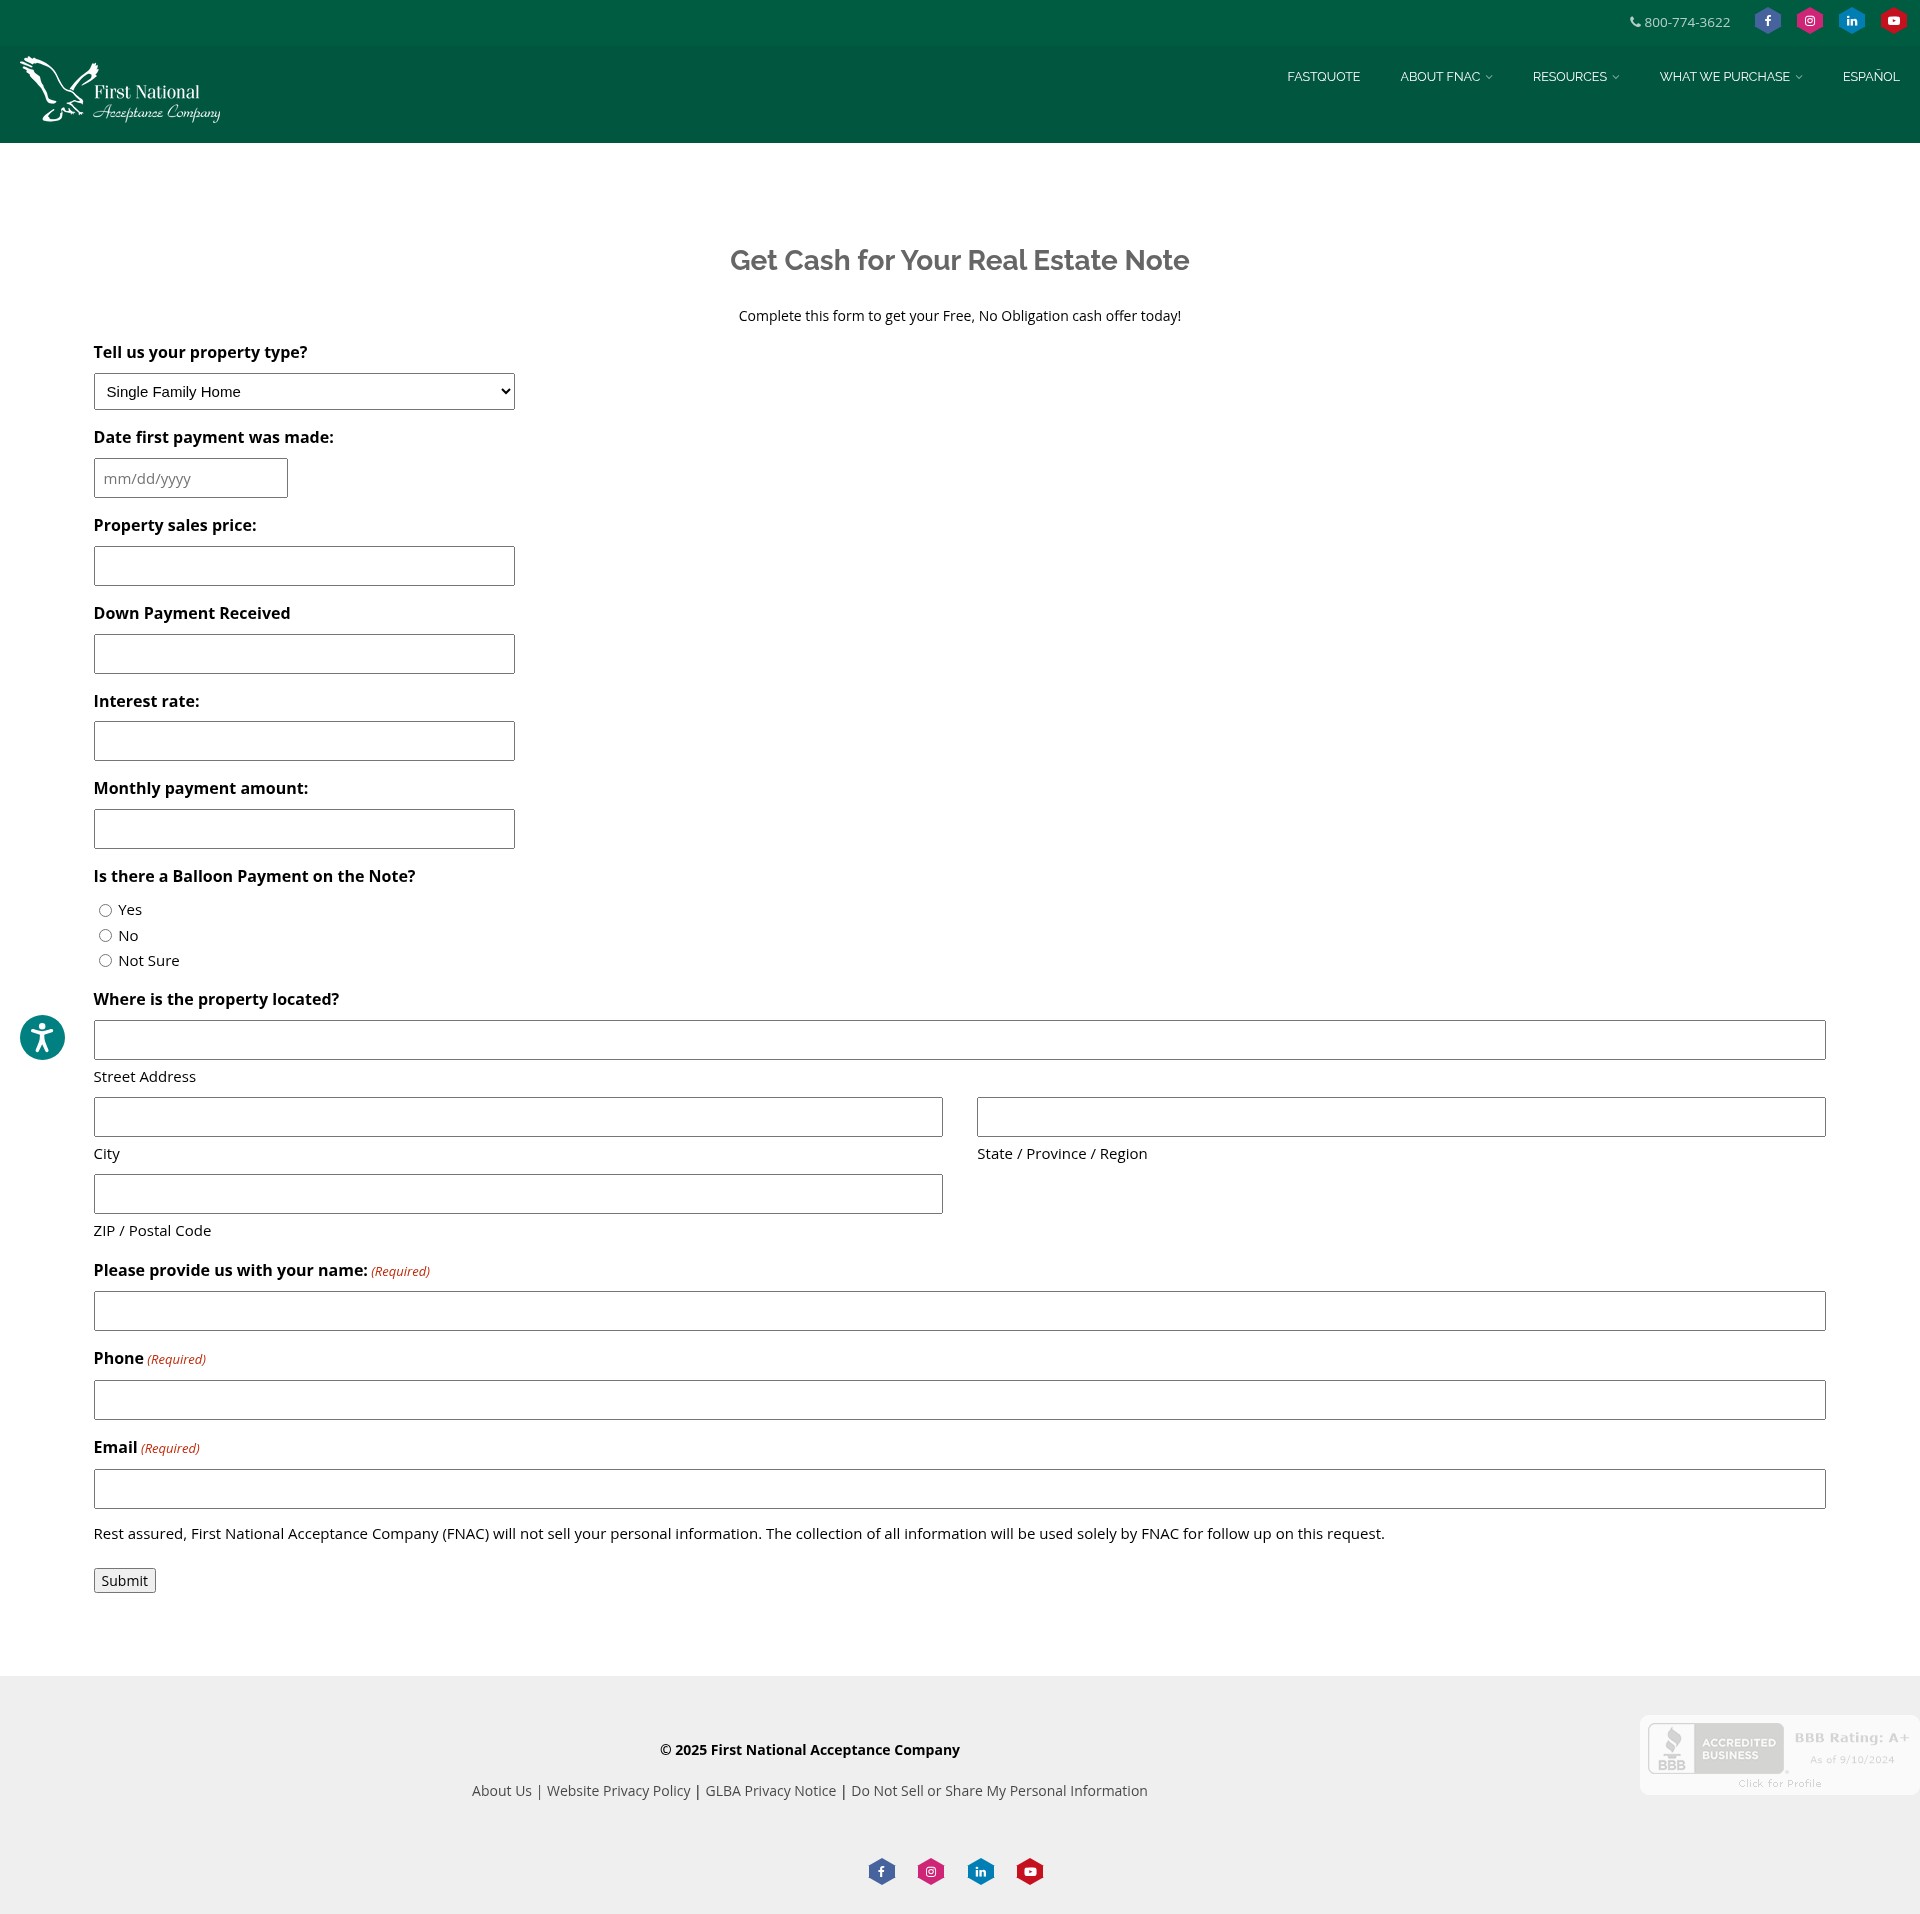Focus the Phone input field

pyautogui.click(x=960, y=1400)
